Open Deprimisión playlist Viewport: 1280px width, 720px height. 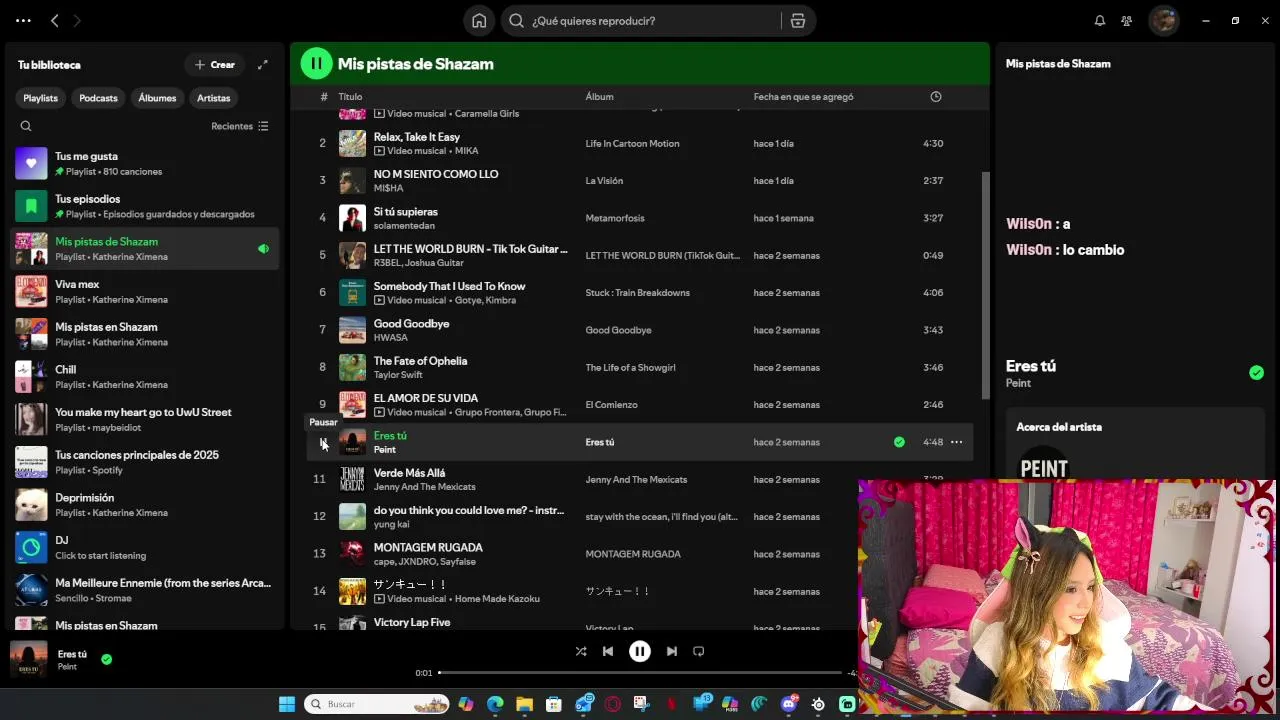pos(145,505)
